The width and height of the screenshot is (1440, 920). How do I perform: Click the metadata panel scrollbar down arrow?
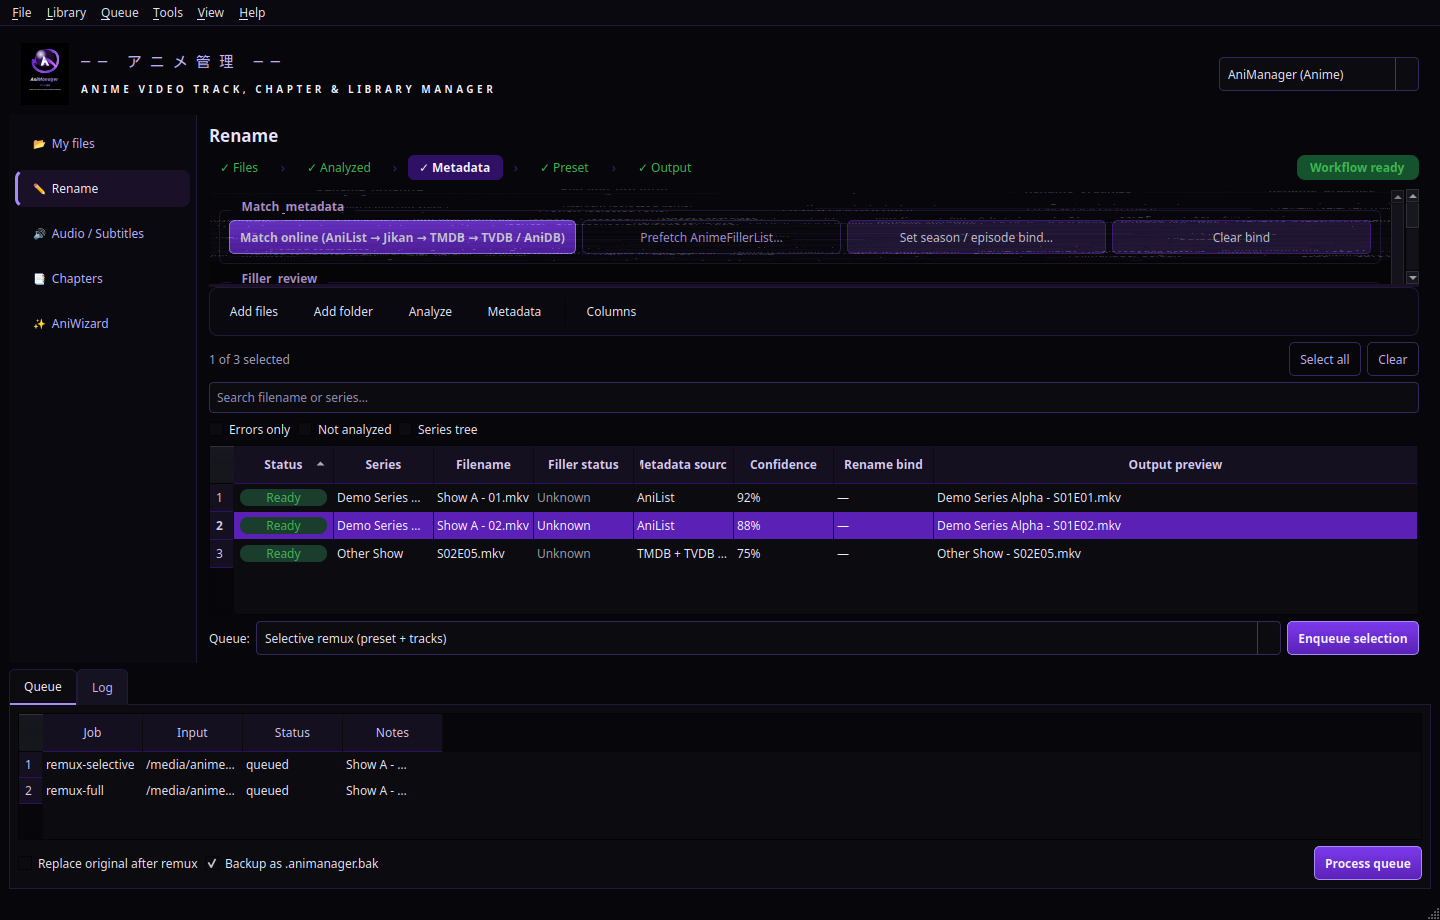pyautogui.click(x=1413, y=278)
